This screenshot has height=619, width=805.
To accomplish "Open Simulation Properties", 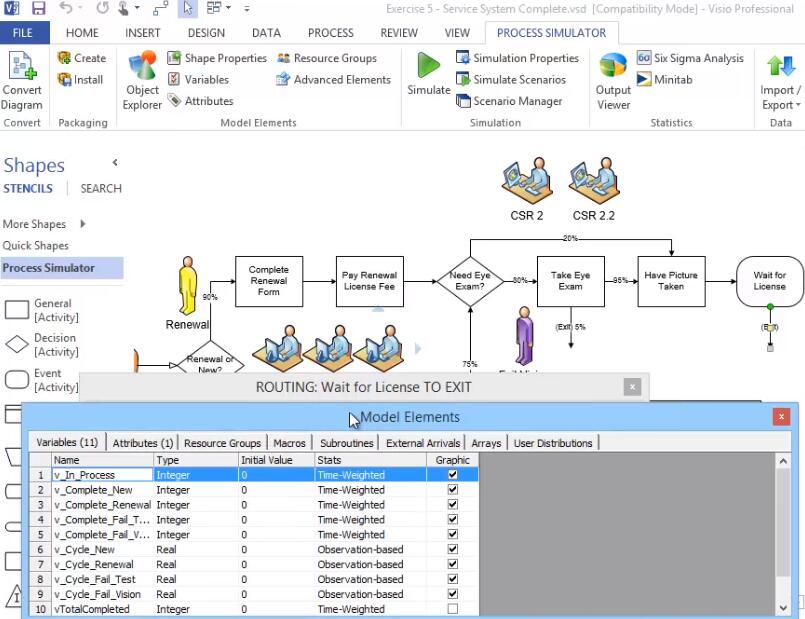I will click(518, 58).
